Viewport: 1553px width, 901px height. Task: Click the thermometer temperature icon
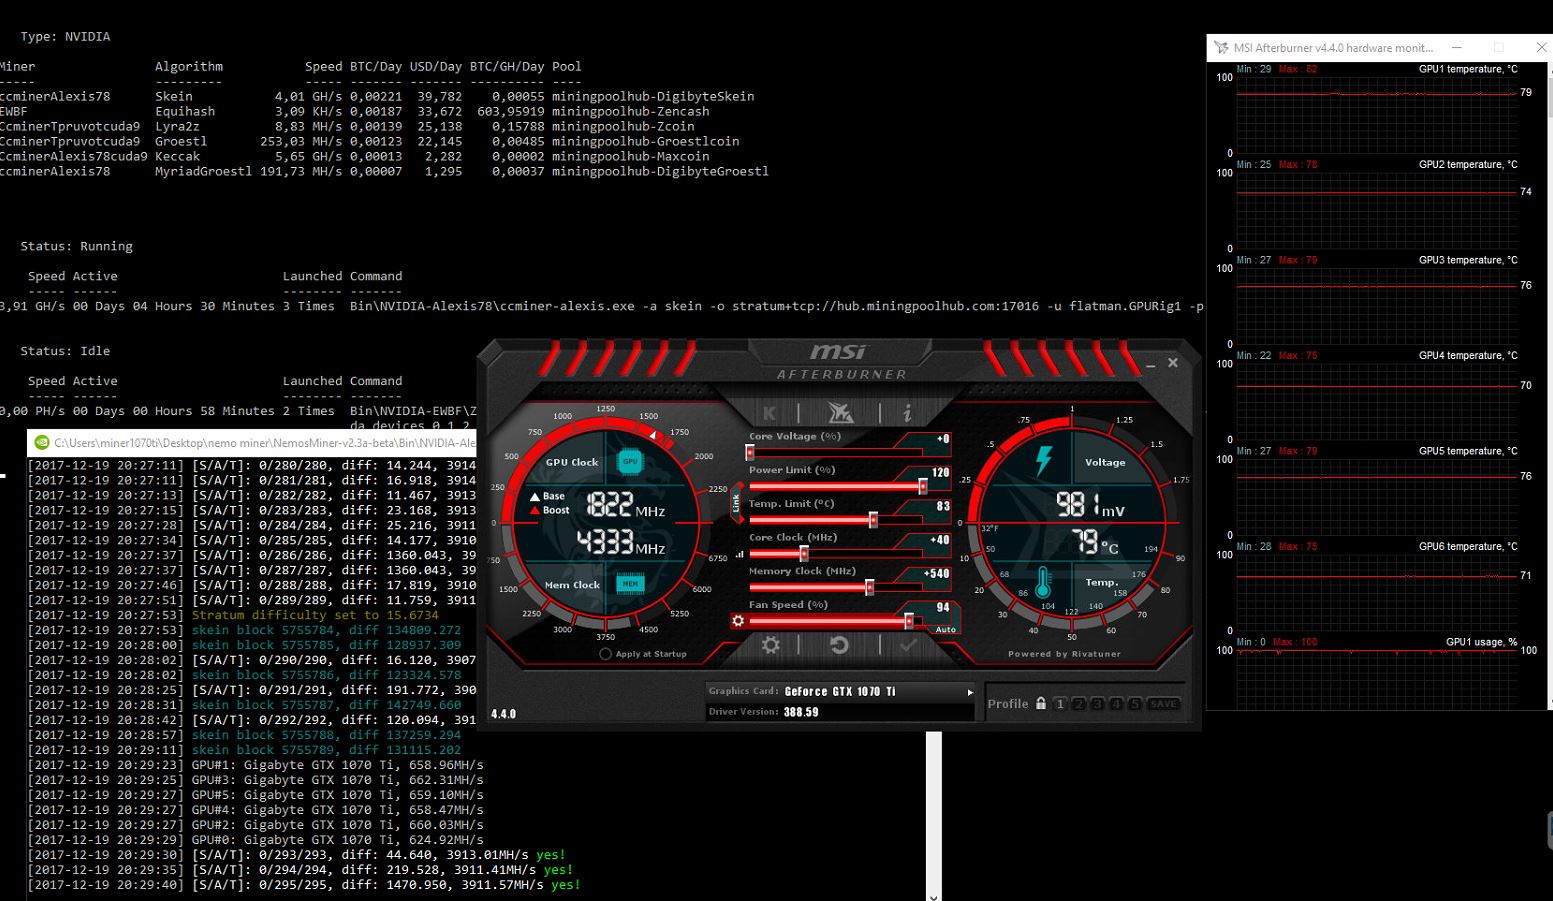coord(1043,581)
